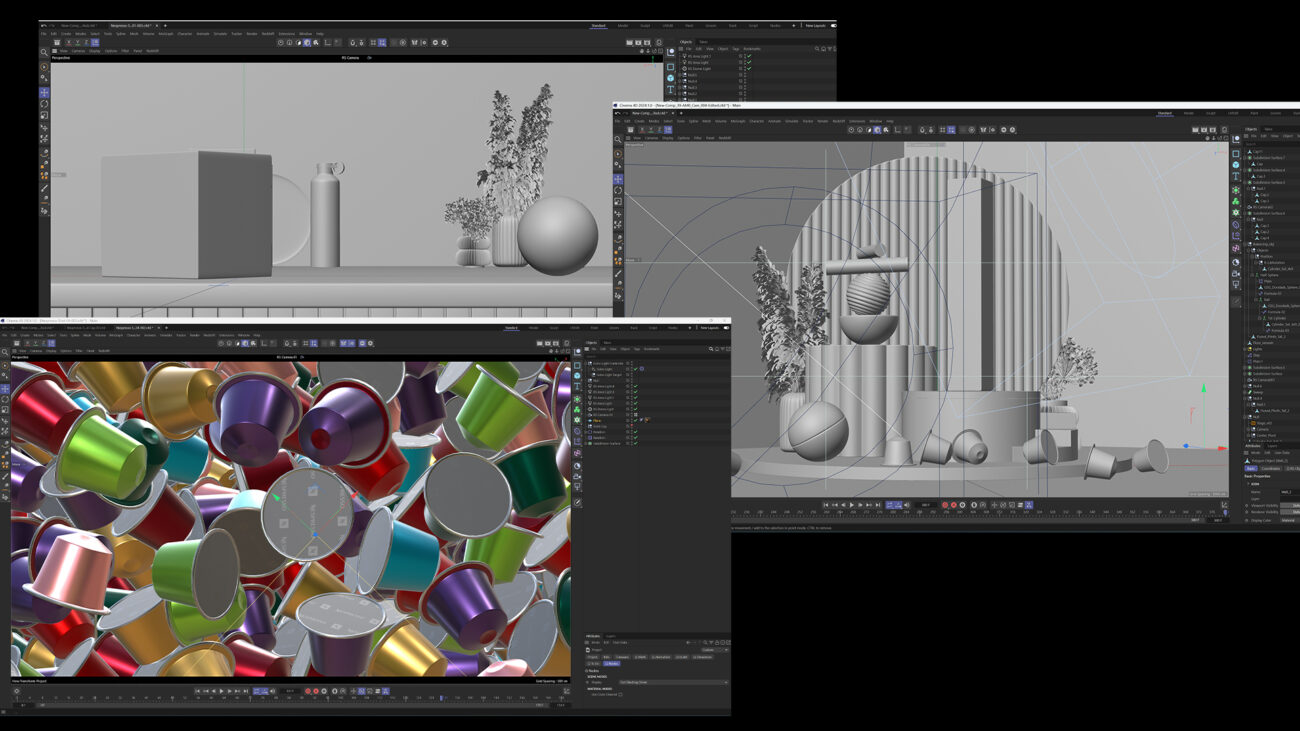Click the search magnifier icon in bottom-left window
This screenshot has width=1300, height=731.
point(5,351)
